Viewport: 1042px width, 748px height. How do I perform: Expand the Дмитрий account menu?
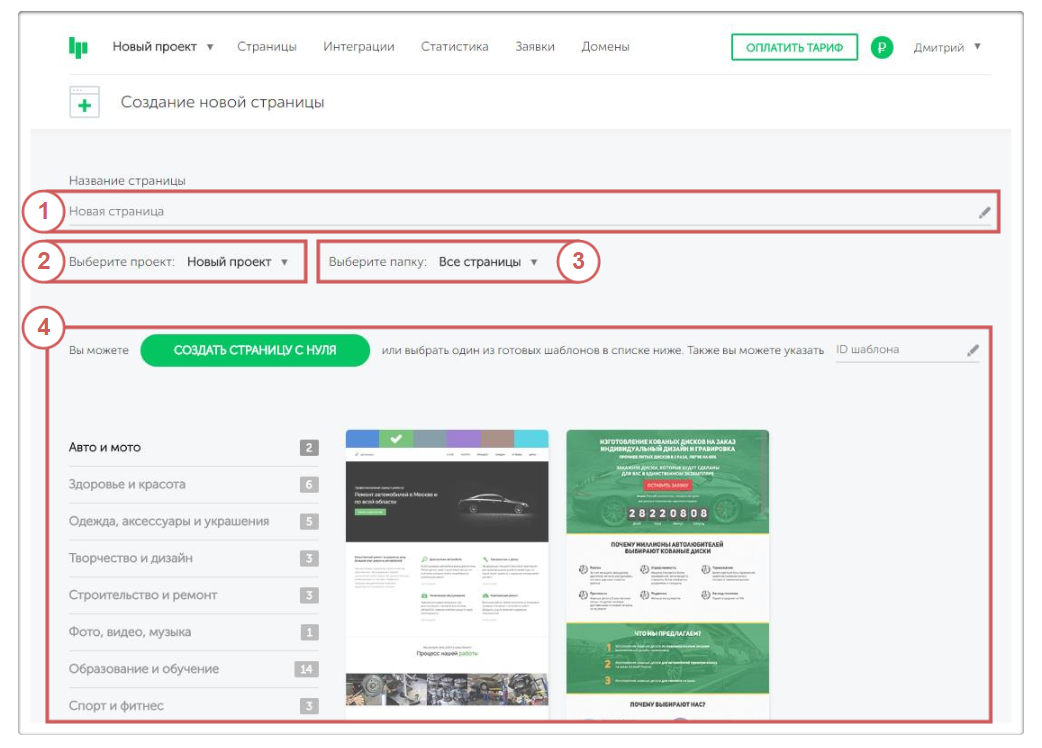point(947,47)
